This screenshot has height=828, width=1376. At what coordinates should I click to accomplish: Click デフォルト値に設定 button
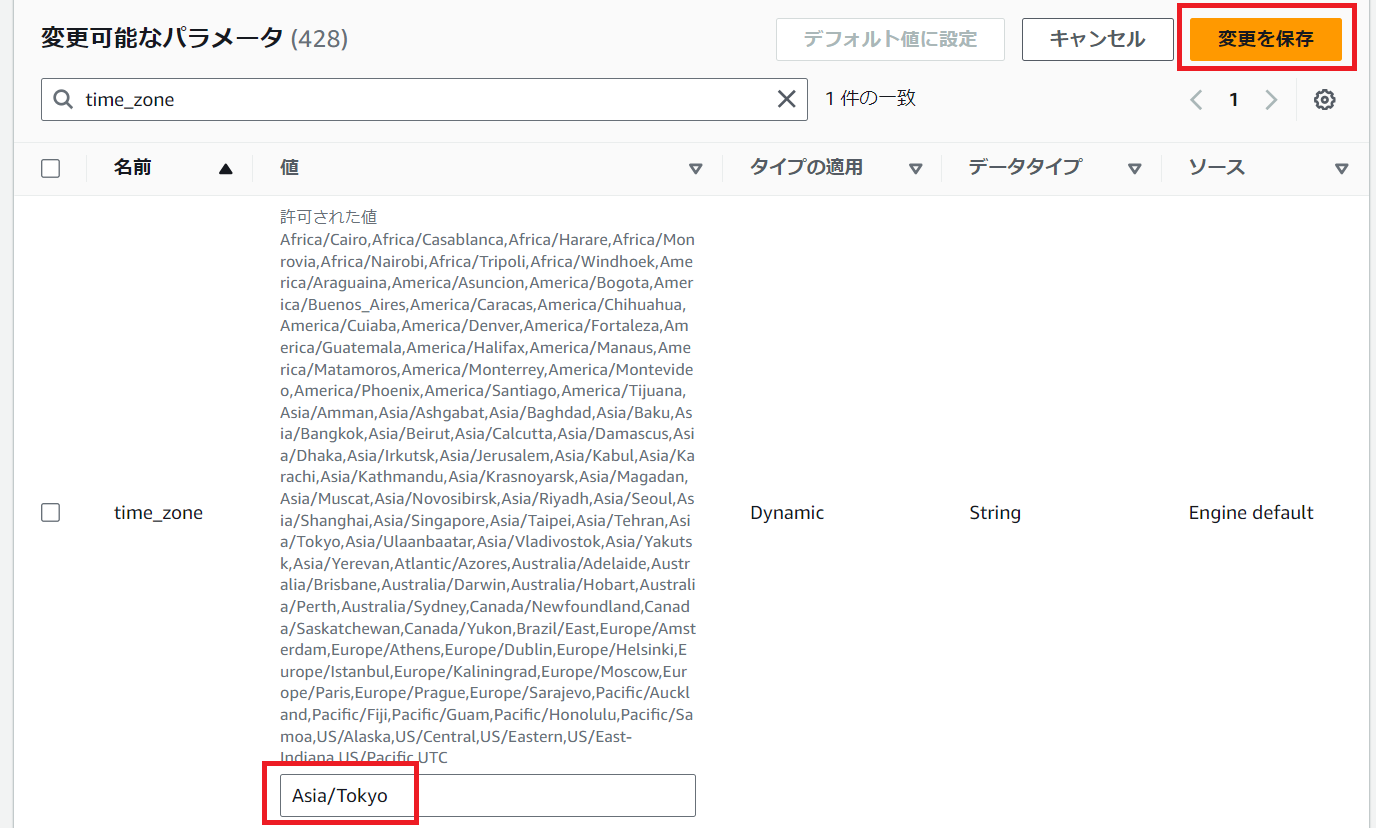(x=890, y=39)
